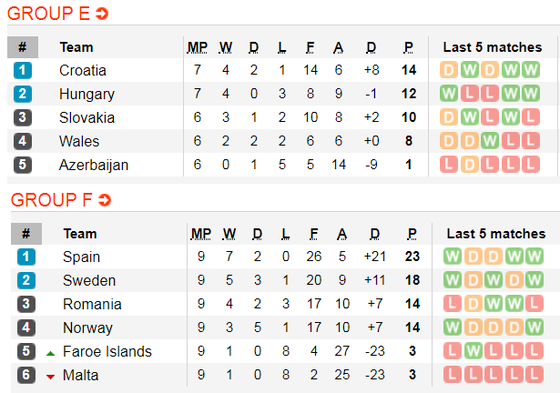
Task: Click Romania's last L result badge
Action: click(534, 304)
